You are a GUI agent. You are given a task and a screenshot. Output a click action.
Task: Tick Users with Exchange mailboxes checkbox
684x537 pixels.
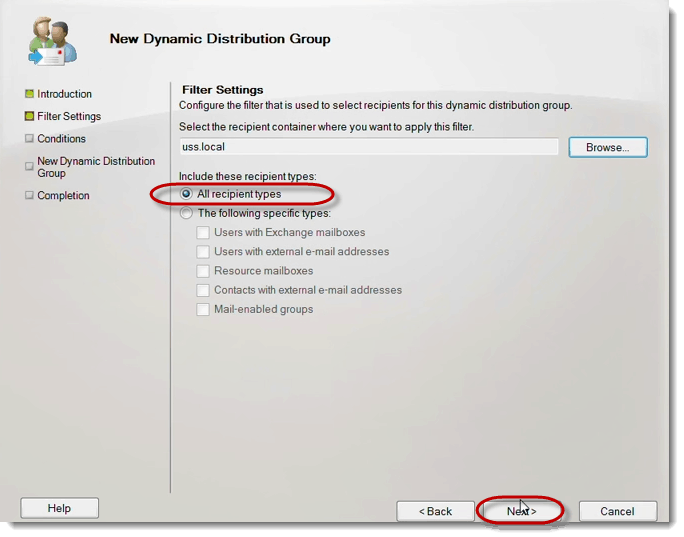pyautogui.click(x=203, y=233)
